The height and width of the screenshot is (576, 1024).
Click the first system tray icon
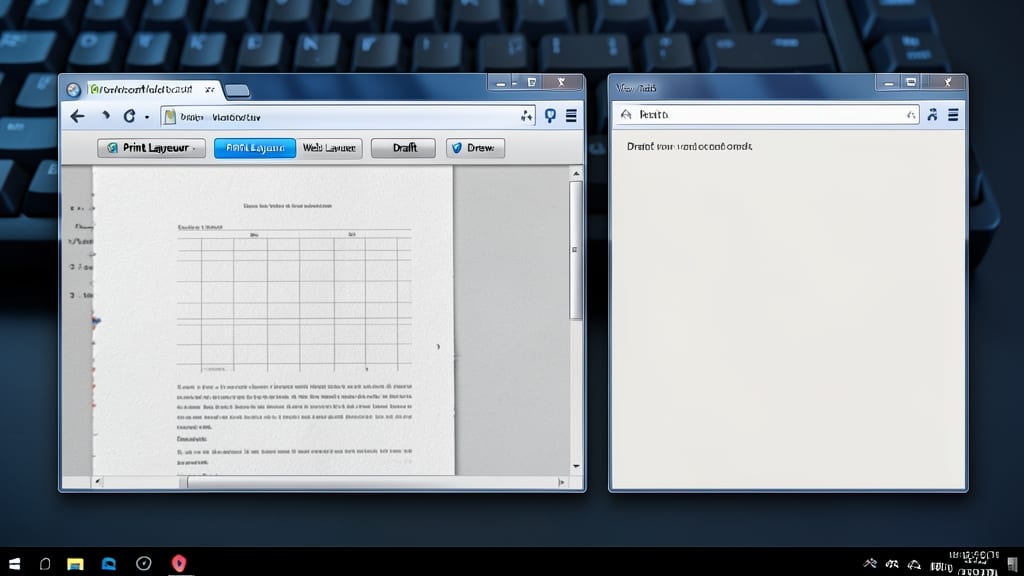pyautogui.click(x=870, y=564)
